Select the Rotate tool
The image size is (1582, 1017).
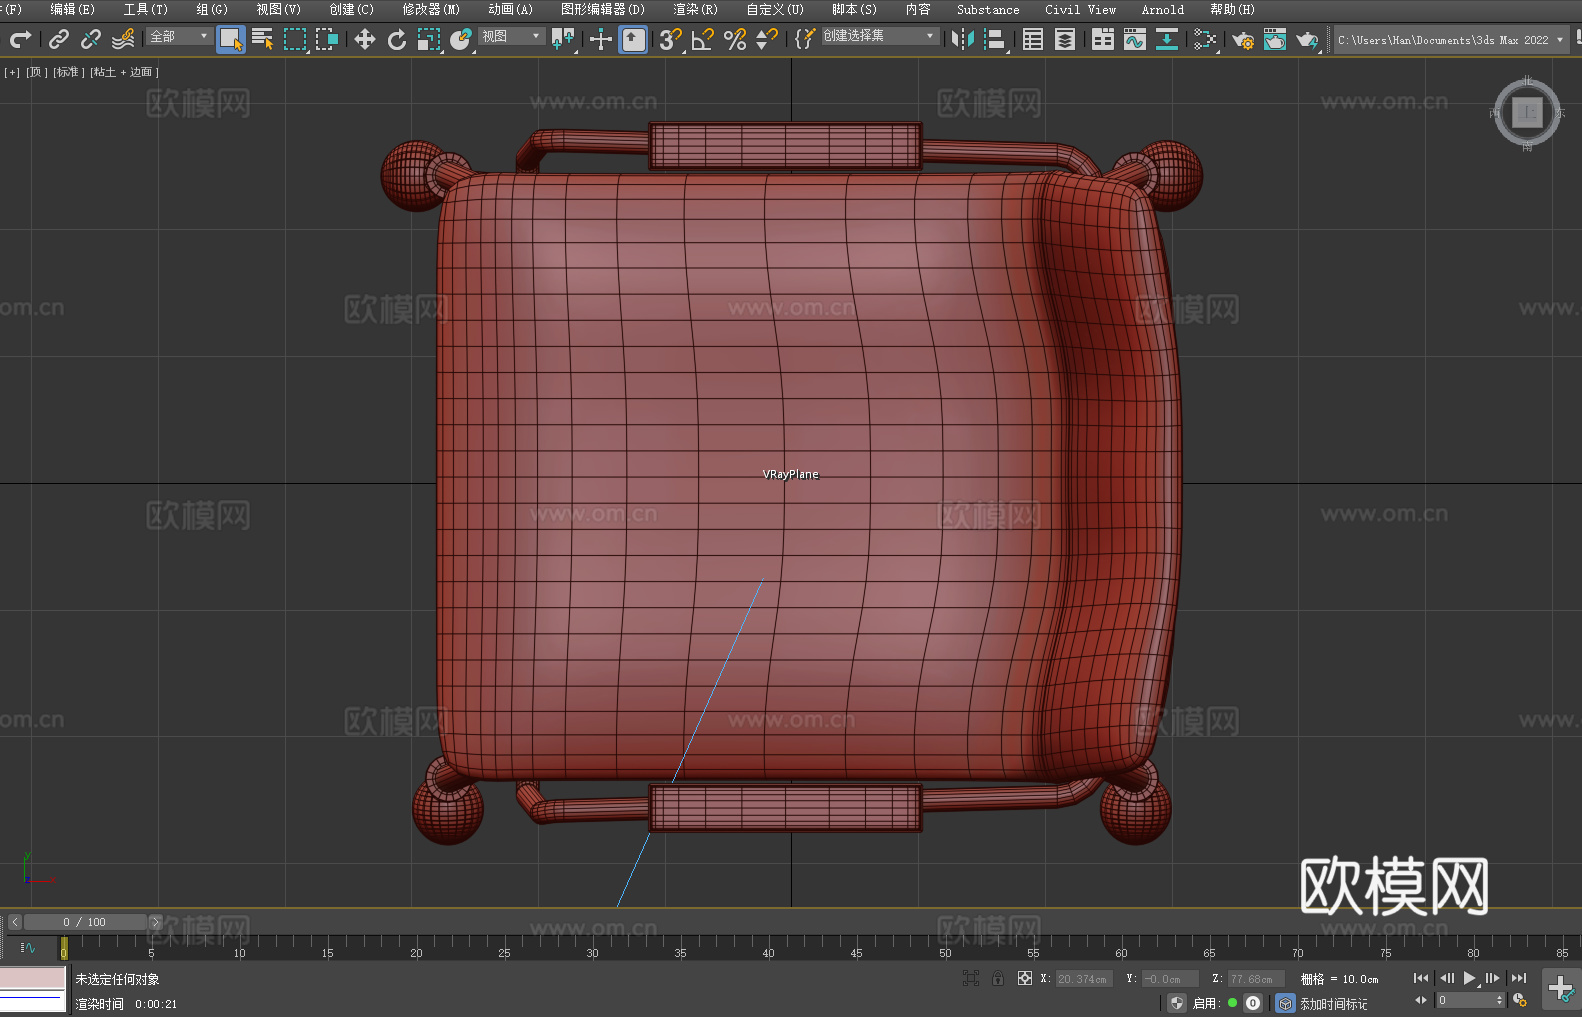397,39
